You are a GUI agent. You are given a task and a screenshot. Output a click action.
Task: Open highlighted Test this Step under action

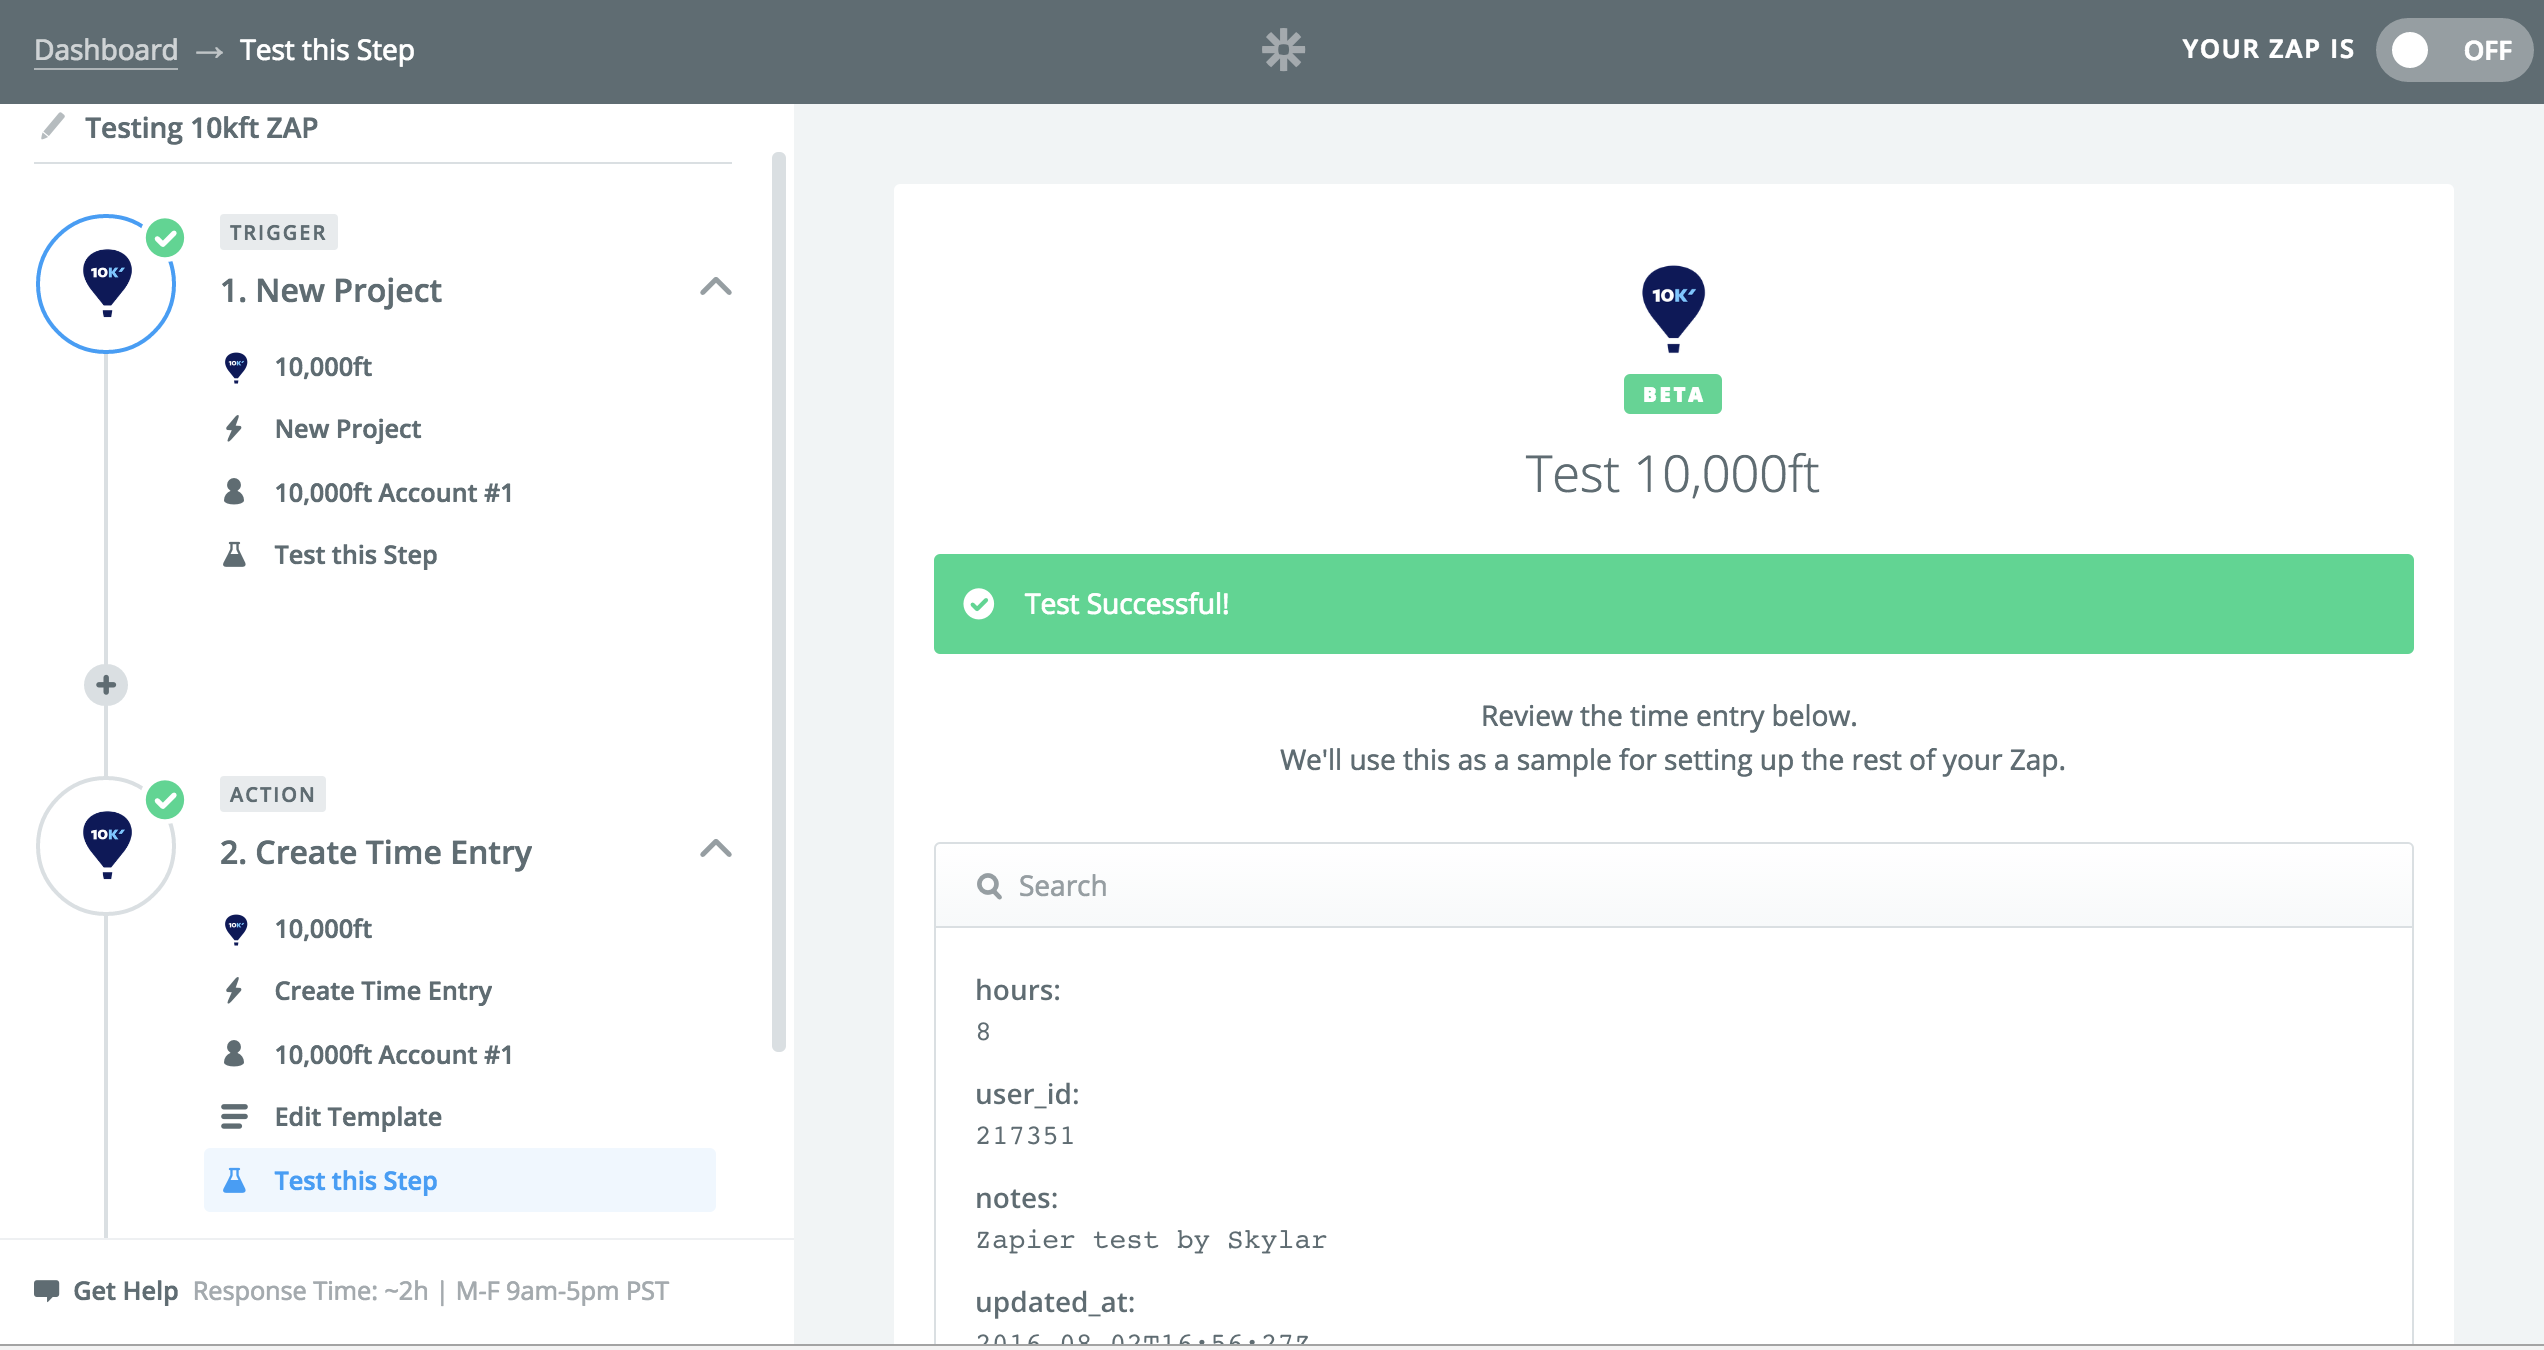(x=460, y=1180)
